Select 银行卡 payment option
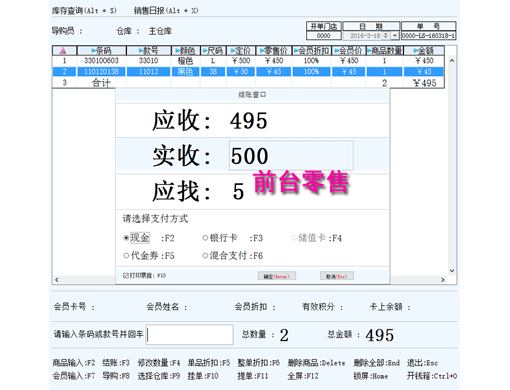Image resolution: width=510 pixels, height=390 pixels. tap(220, 238)
